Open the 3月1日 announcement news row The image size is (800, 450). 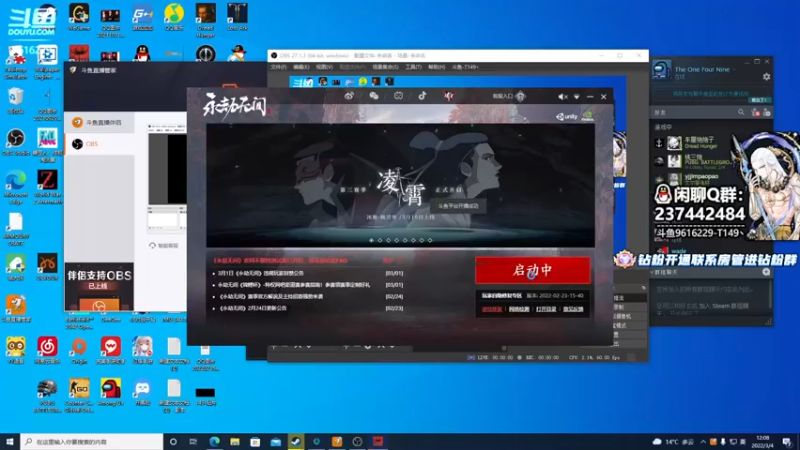[308, 273]
